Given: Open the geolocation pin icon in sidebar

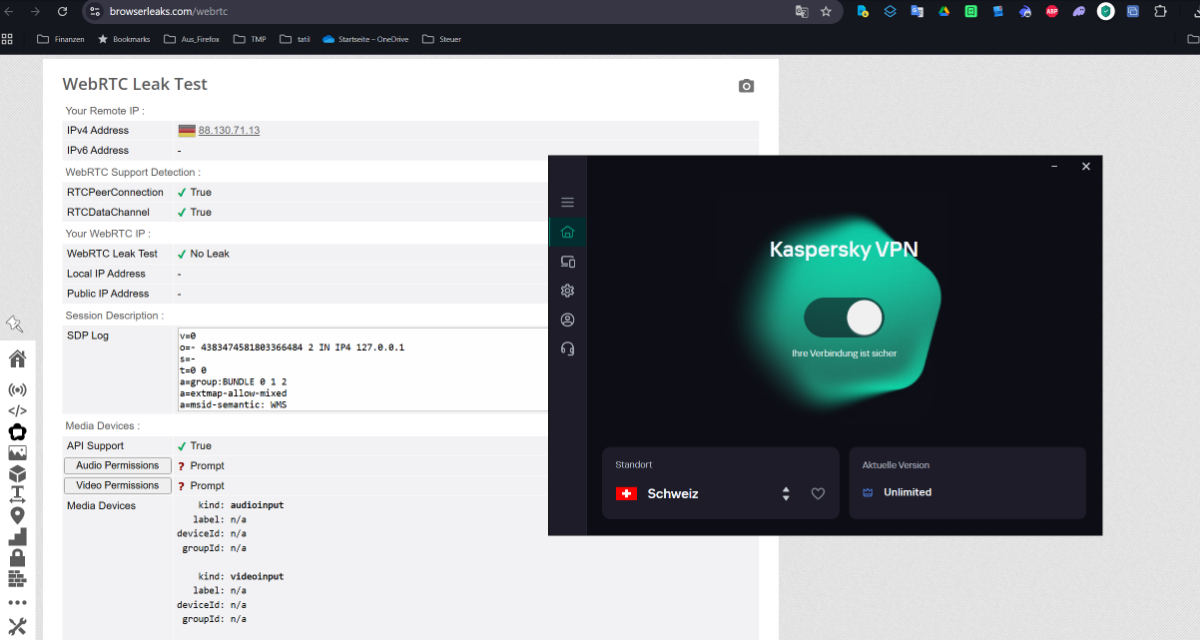Looking at the screenshot, I should click(17, 516).
